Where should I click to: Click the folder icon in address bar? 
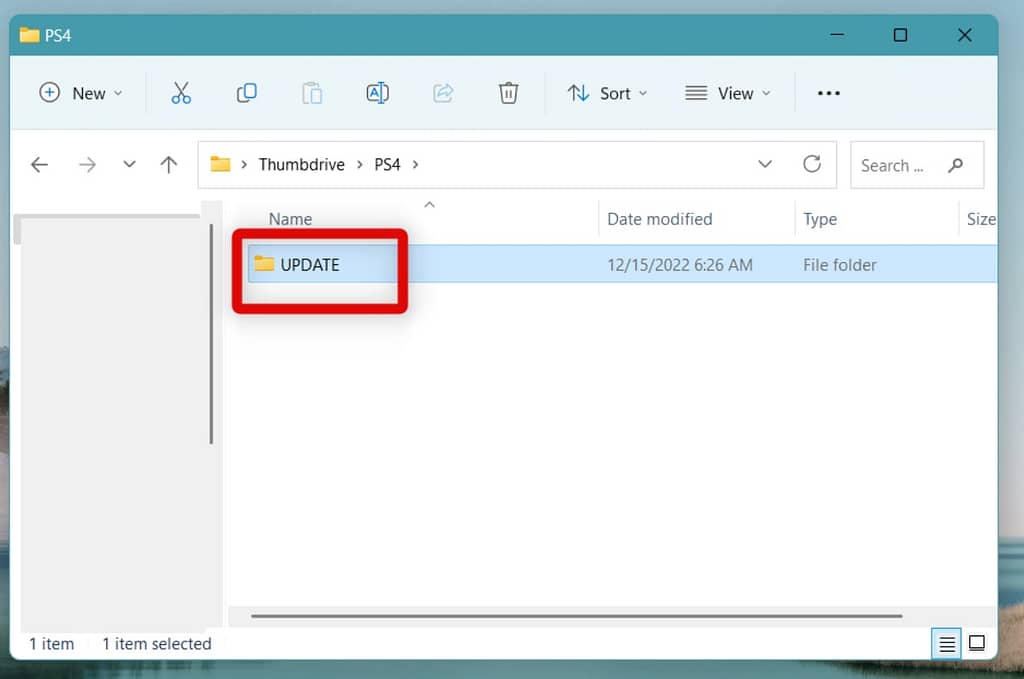[220, 164]
